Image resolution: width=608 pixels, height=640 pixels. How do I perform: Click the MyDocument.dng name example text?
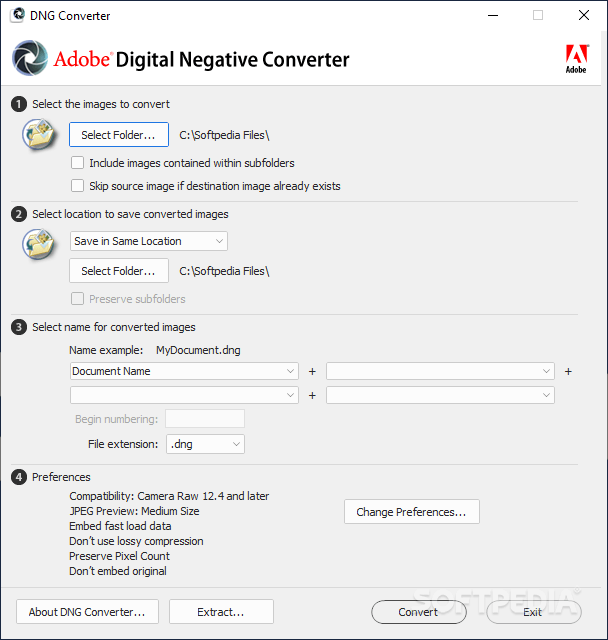[x=198, y=350]
